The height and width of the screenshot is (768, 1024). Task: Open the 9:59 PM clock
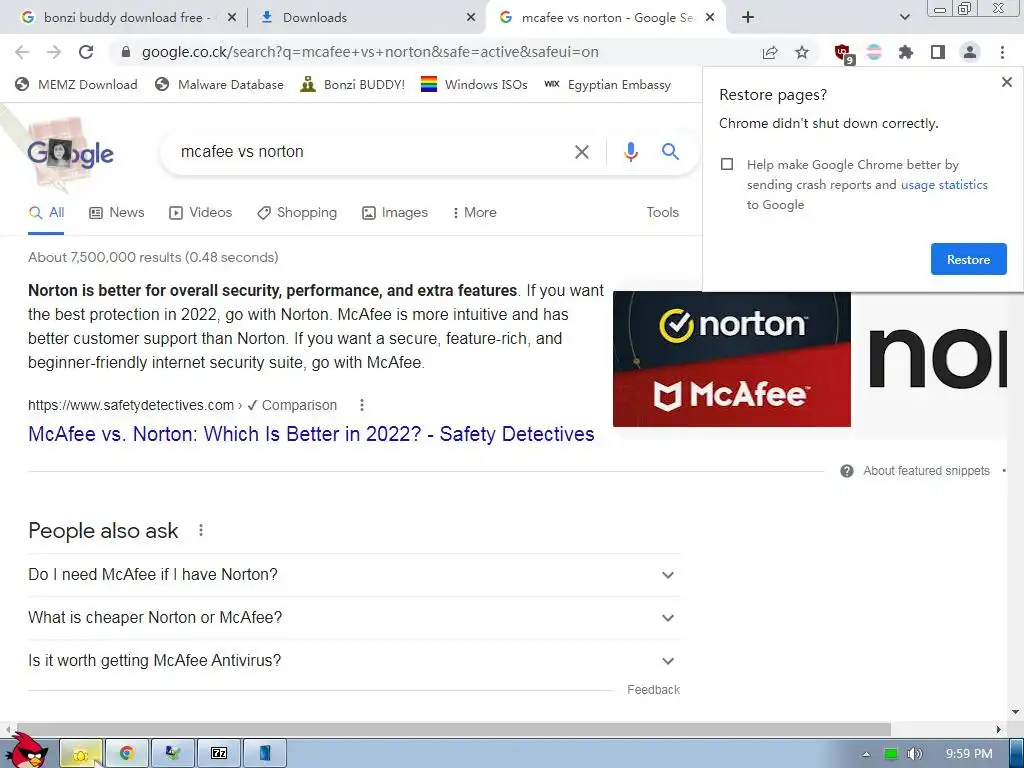click(x=968, y=754)
